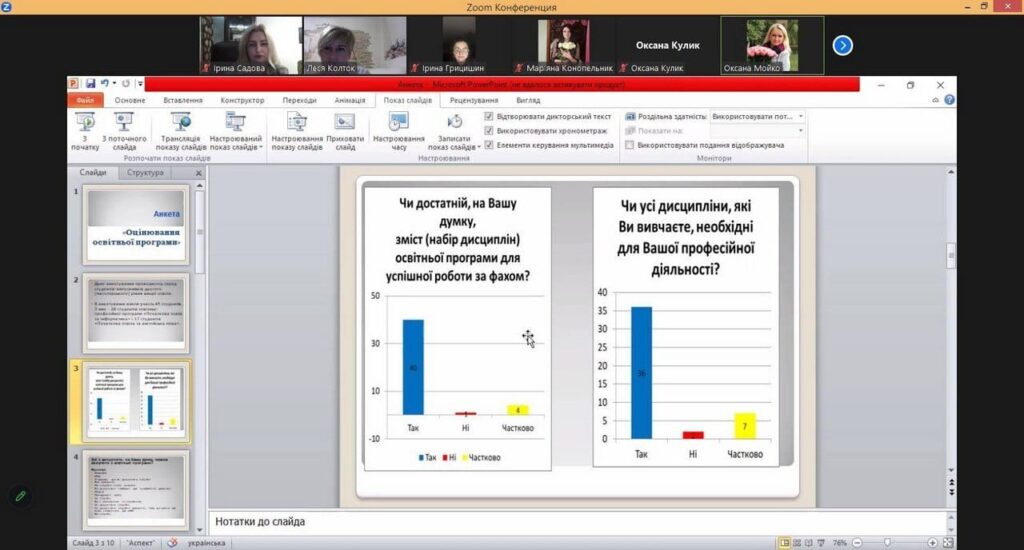Open the Структура outline tab

(146, 173)
